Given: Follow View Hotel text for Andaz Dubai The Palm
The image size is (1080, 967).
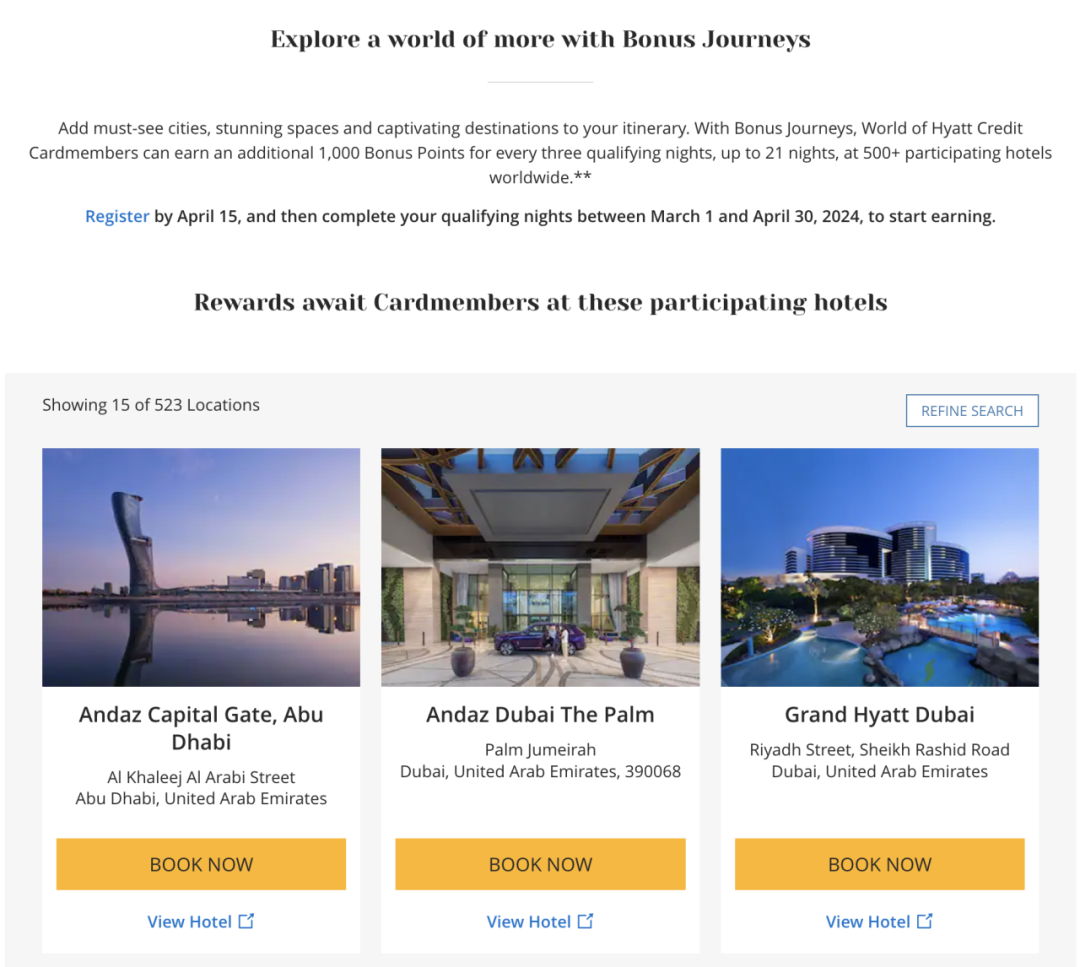Looking at the screenshot, I should pyautogui.click(x=529, y=922).
